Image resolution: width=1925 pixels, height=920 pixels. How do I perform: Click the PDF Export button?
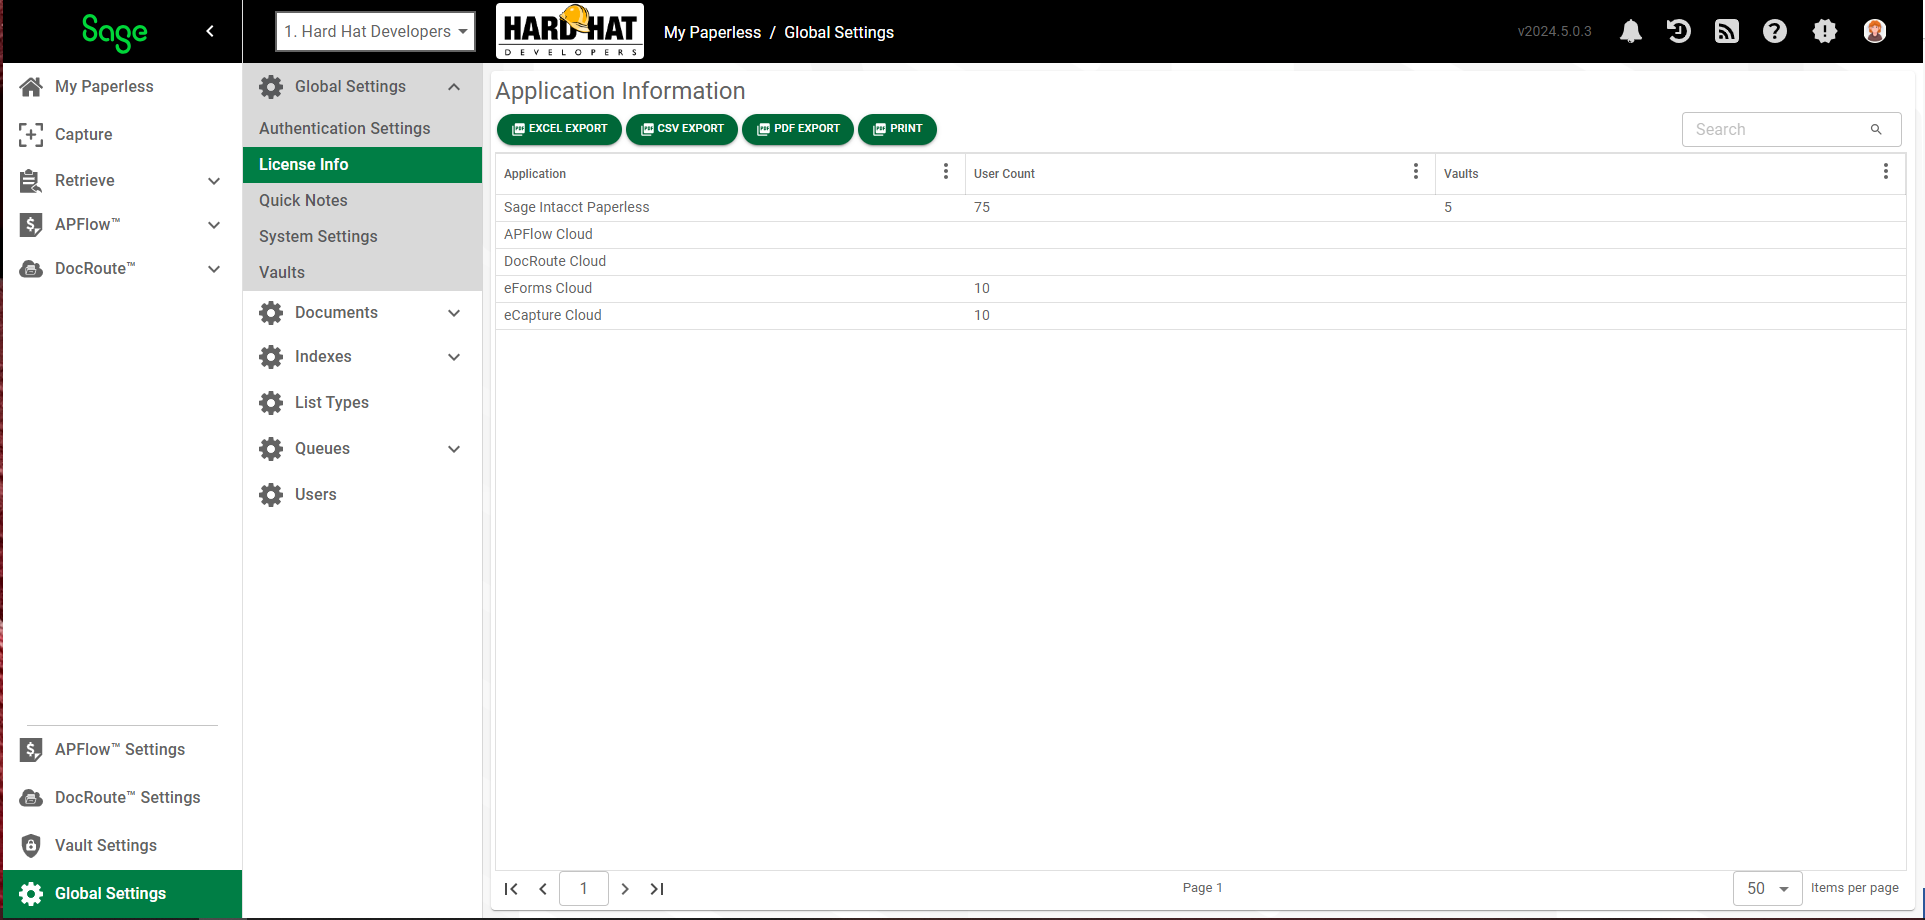point(798,129)
